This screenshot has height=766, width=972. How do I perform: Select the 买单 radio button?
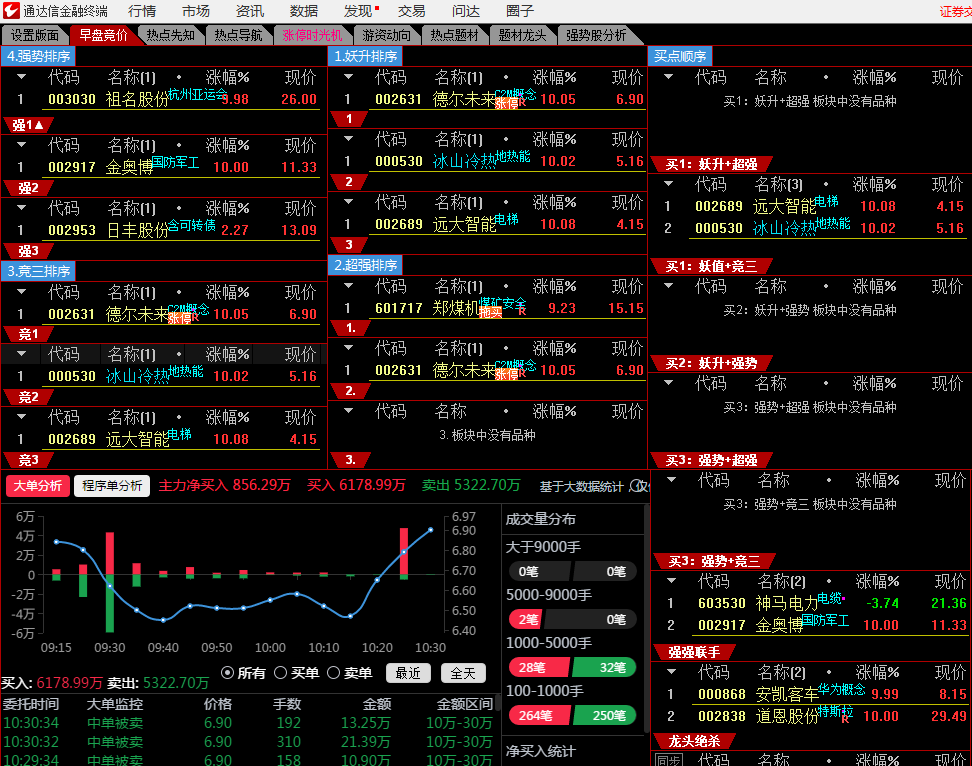pos(280,672)
